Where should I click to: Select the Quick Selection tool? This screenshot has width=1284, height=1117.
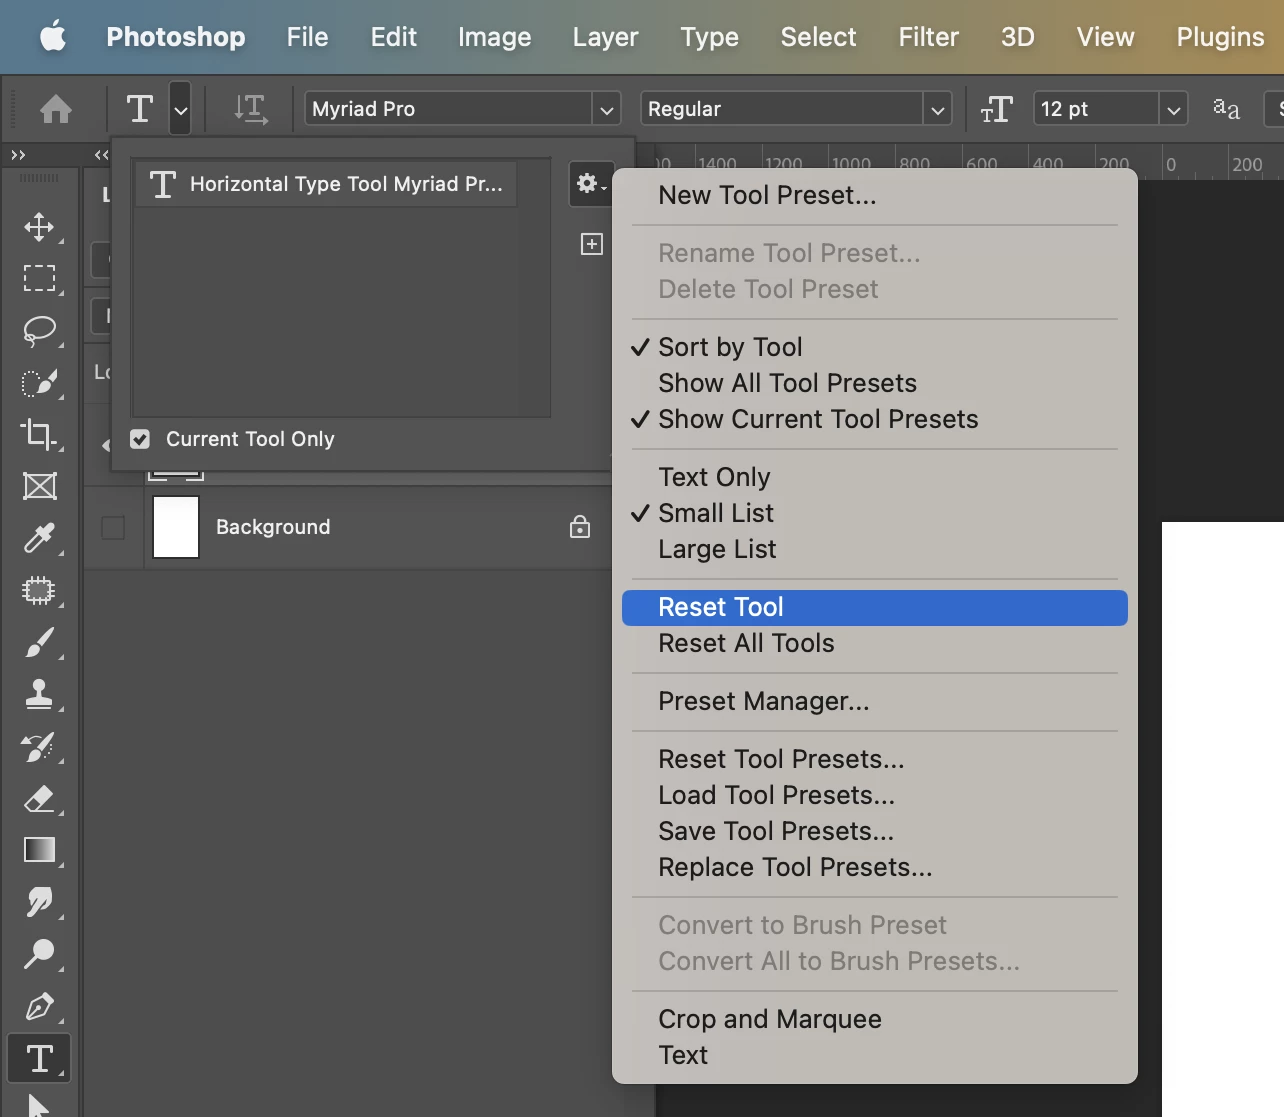(x=39, y=383)
